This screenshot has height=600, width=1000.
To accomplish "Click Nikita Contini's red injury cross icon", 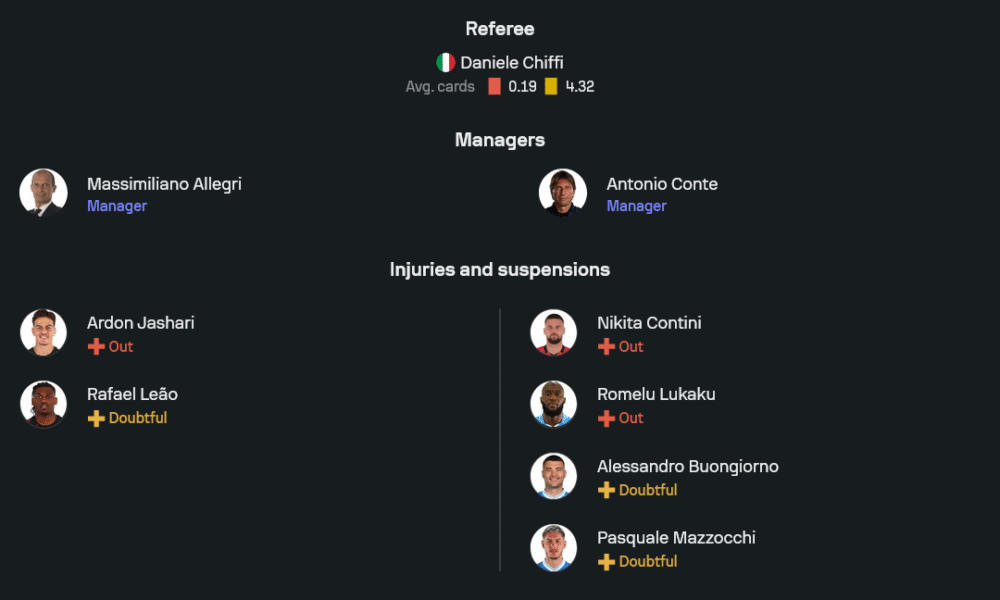I will pyautogui.click(x=606, y=347).
